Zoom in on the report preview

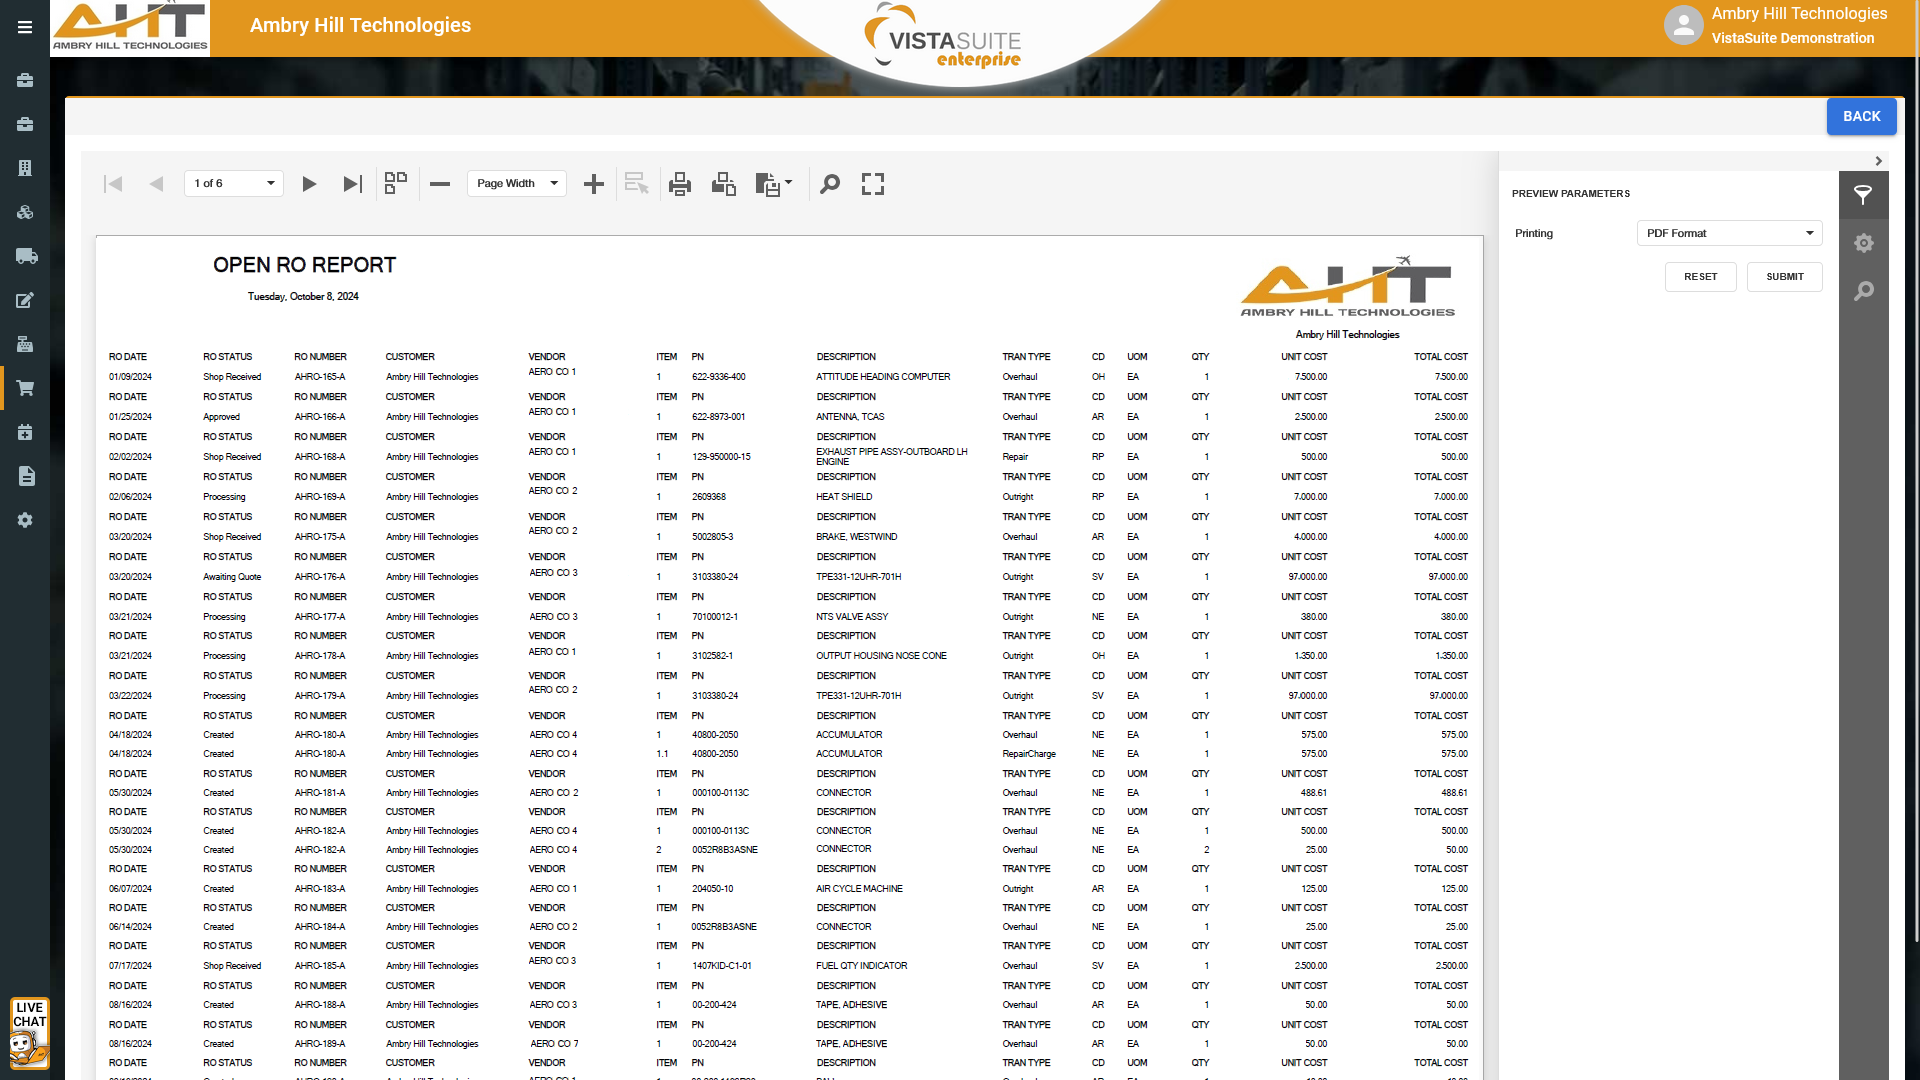[594, 184]
